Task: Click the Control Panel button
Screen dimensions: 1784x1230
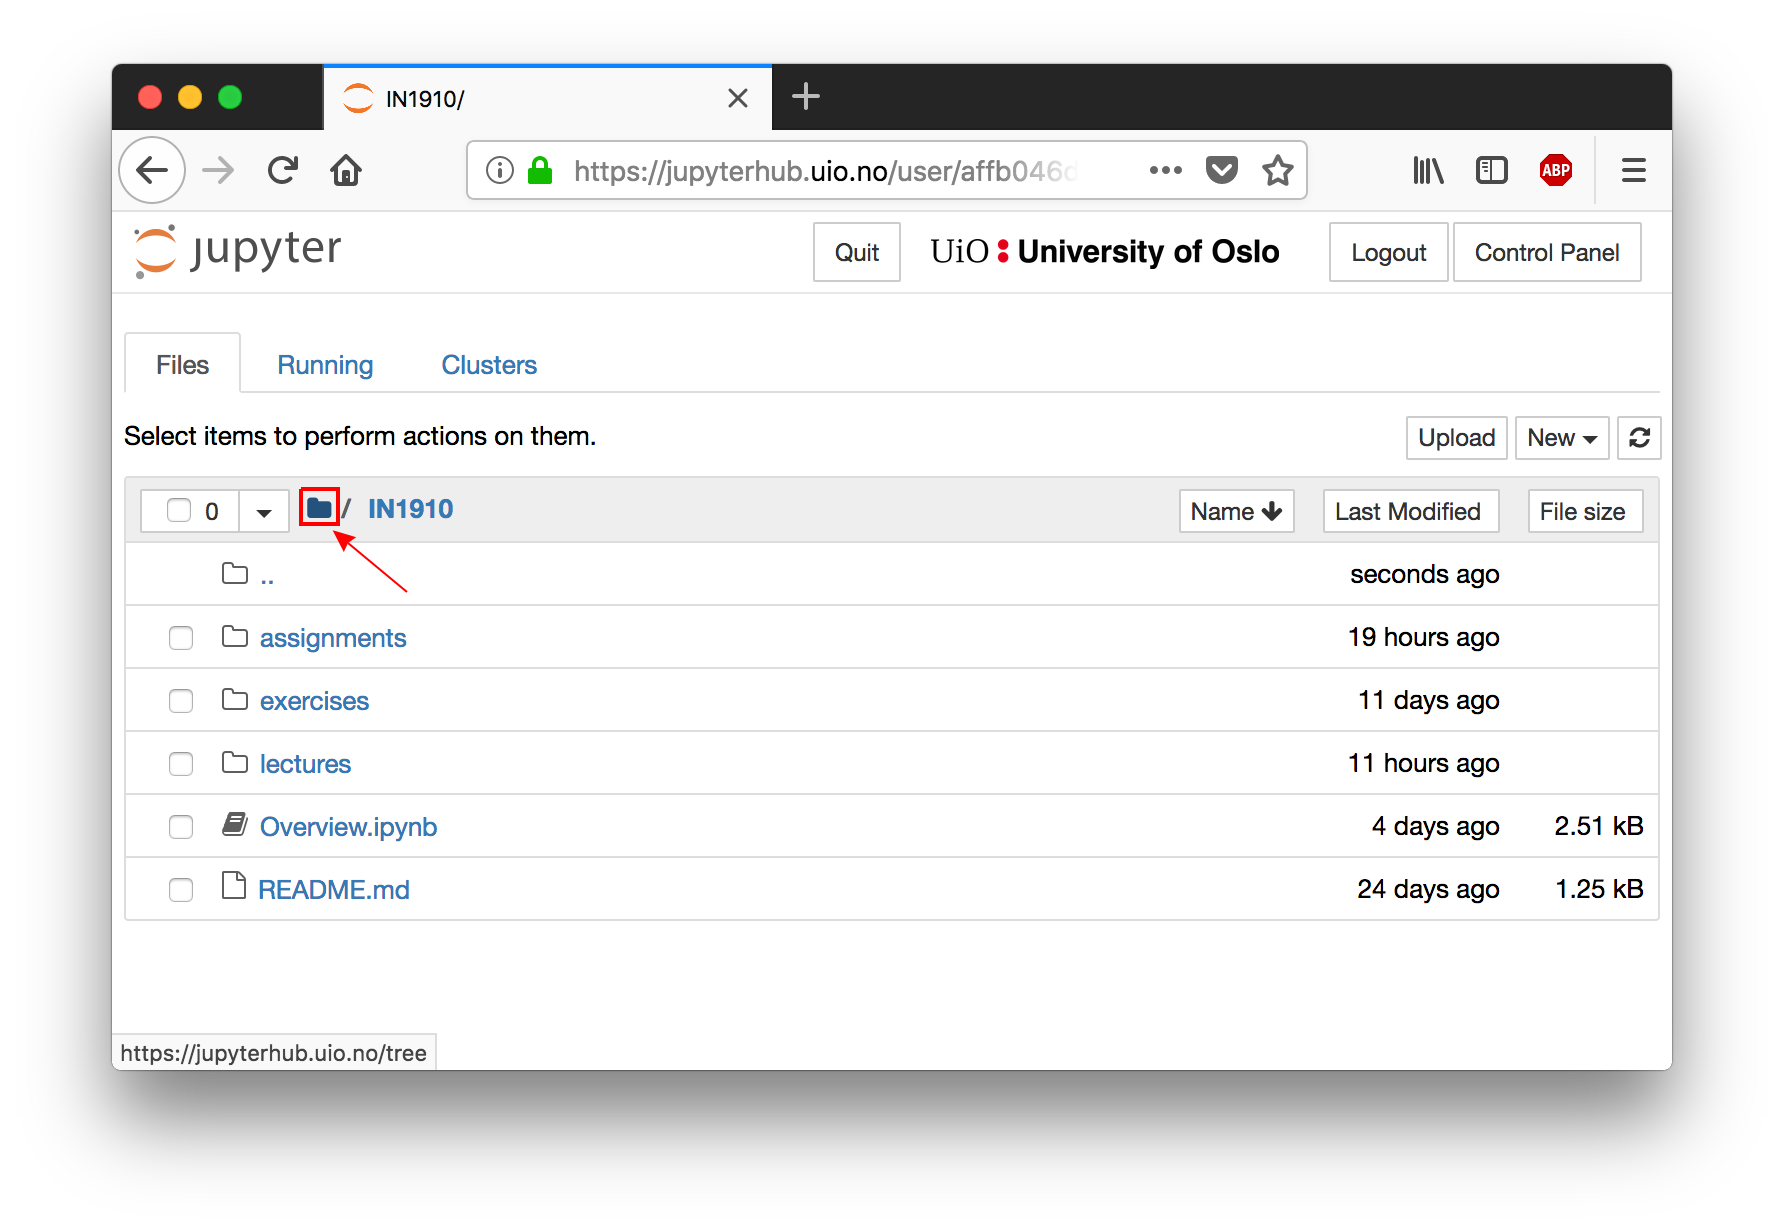Action: 1547,252
